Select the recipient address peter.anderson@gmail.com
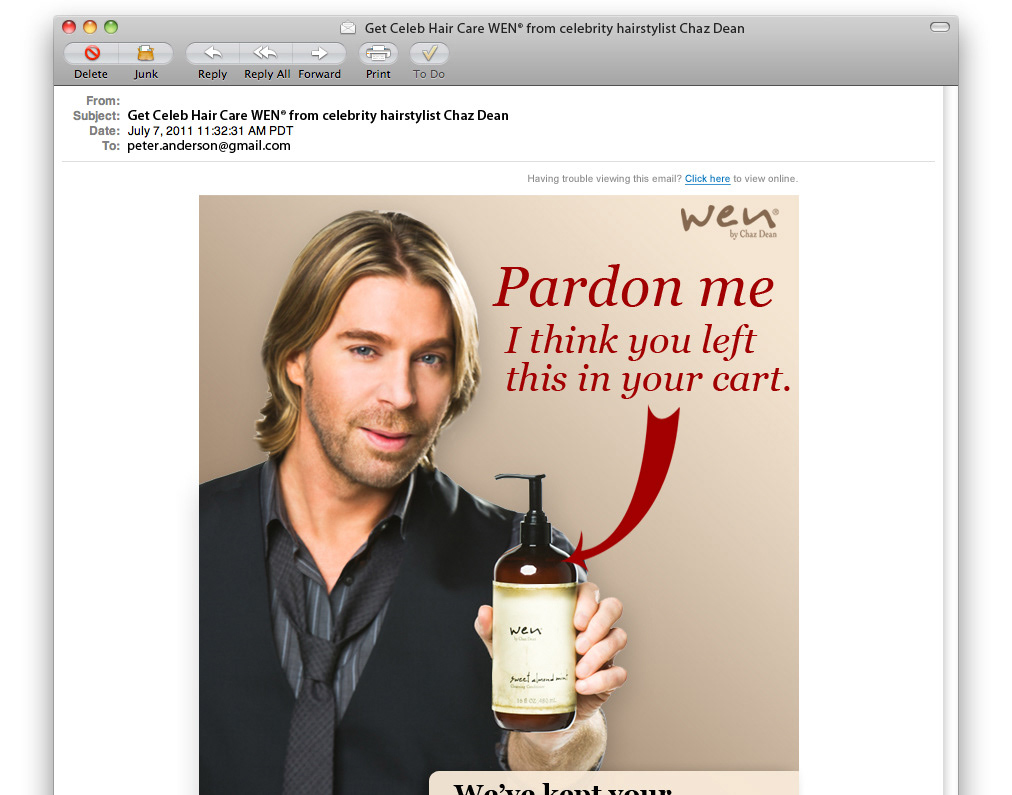 208,146
